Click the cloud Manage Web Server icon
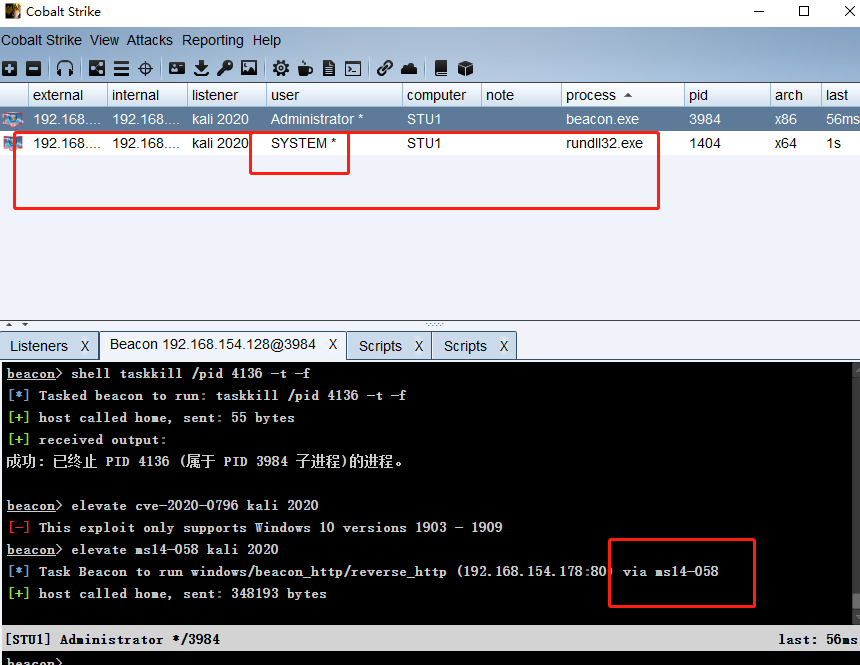860x665 pixels. pyautogui.click(x=409, y=69)
